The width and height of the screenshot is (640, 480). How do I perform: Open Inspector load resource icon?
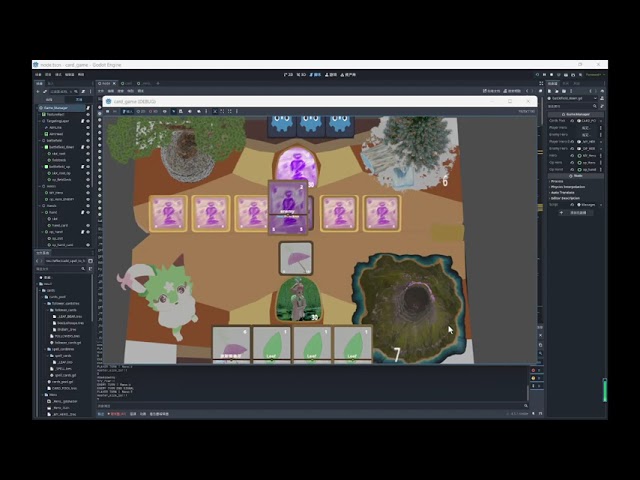click(557, 91)
